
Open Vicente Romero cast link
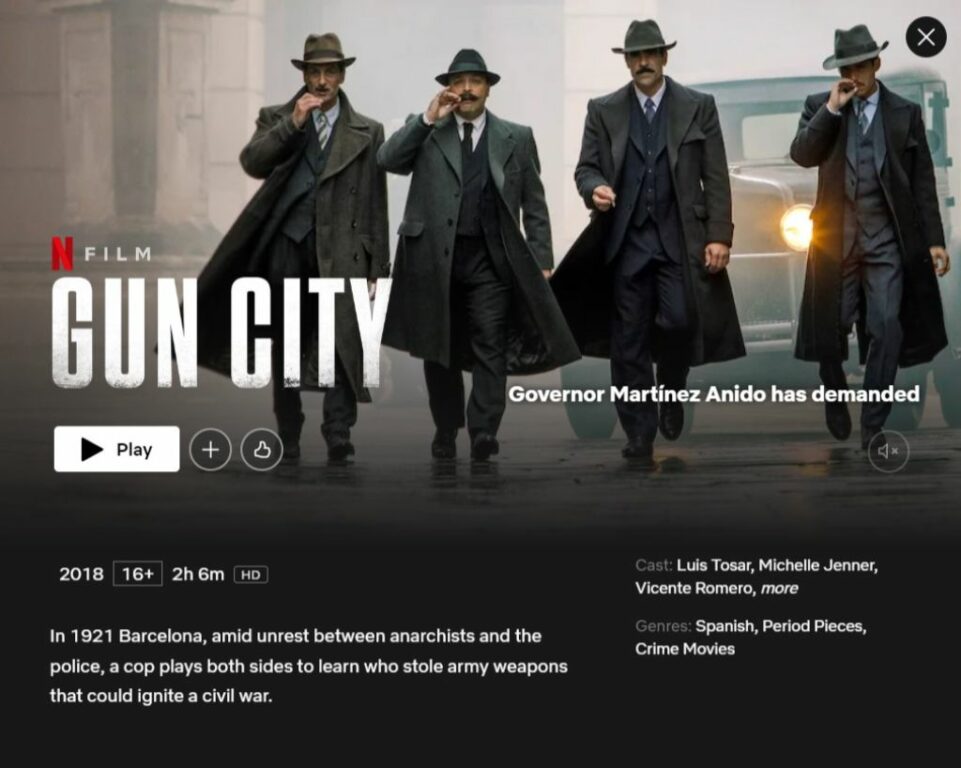(695, 588)
